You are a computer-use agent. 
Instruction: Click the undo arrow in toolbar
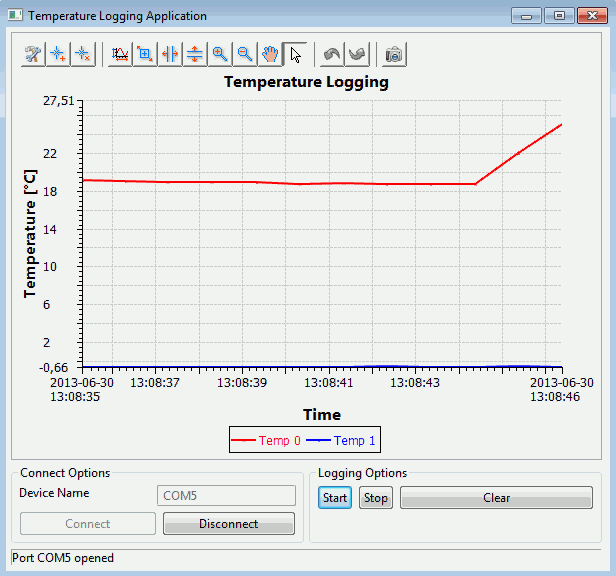(333, 55)
